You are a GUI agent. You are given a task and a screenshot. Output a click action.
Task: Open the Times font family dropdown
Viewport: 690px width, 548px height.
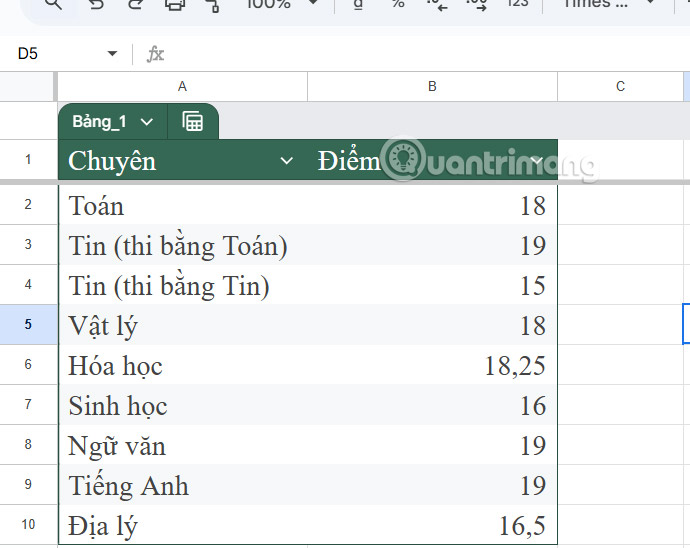tap(609, 4)
